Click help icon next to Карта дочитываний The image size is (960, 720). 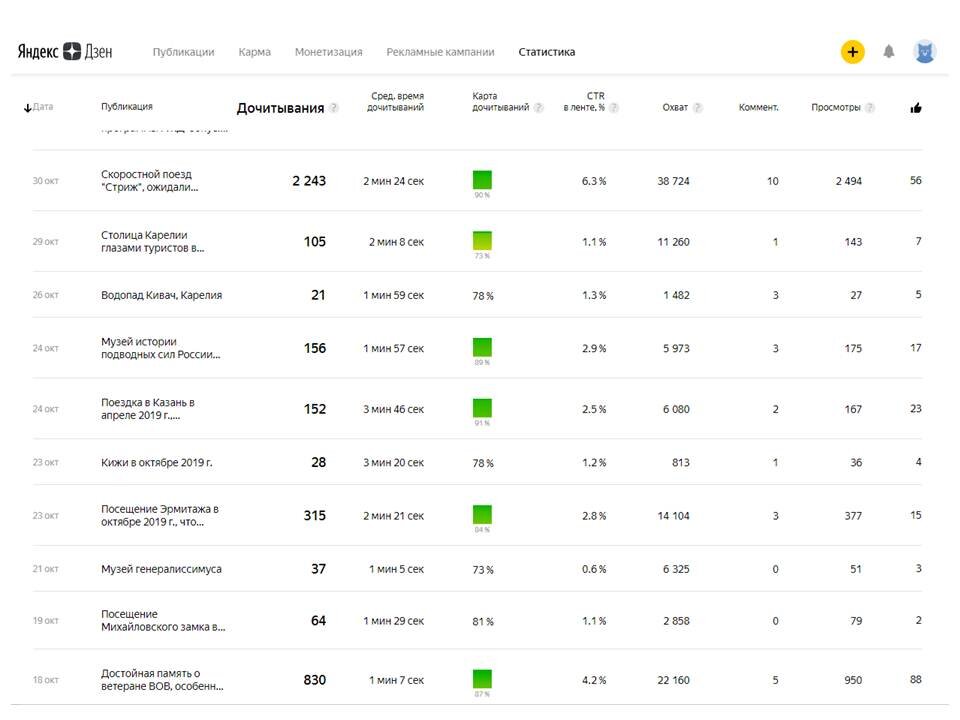click(538, 107)
